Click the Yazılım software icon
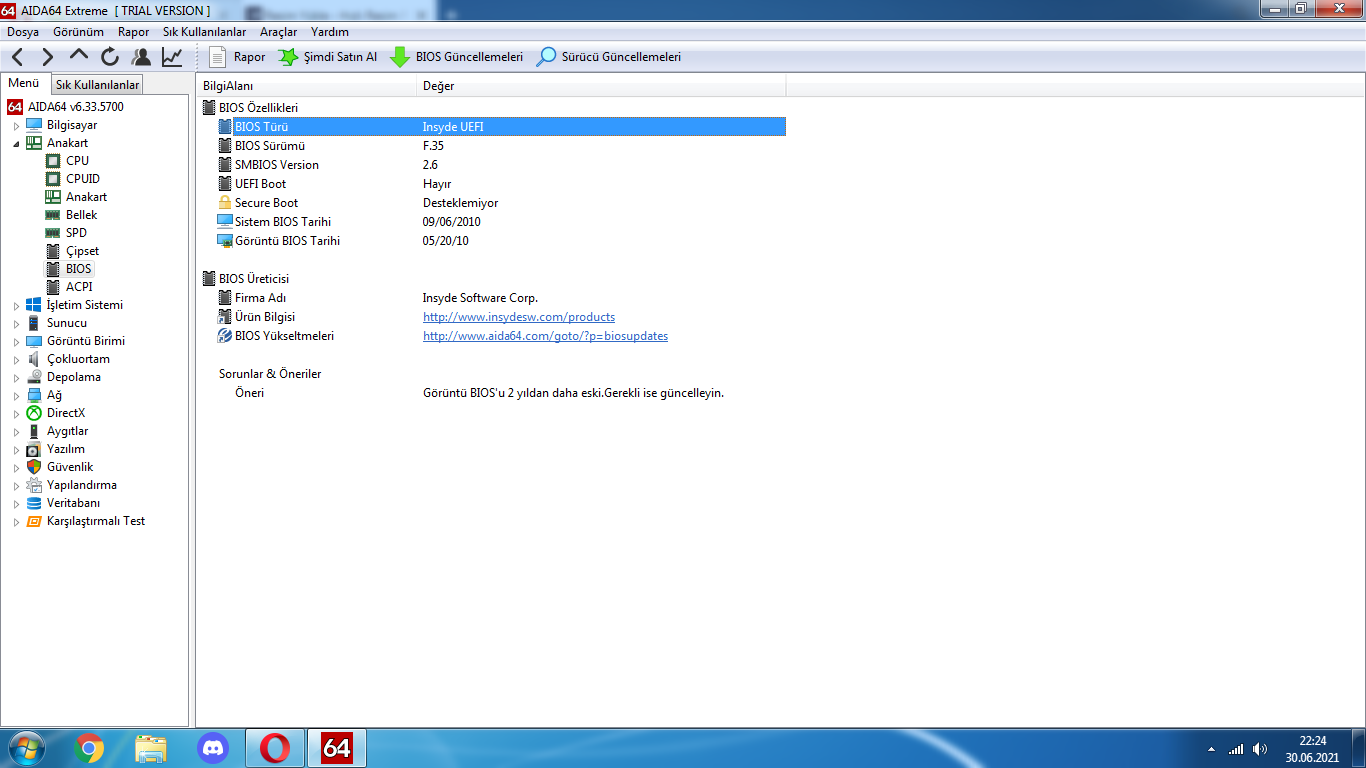The height and width of the screenshot is (768, 1366). 34,449
